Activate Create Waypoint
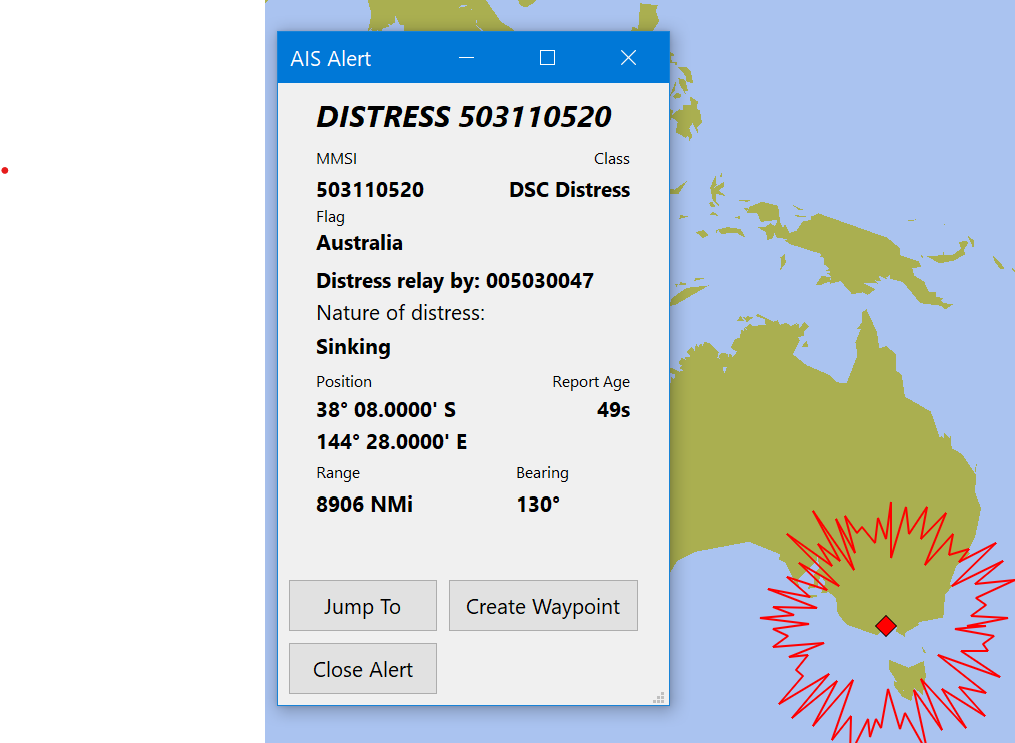This screenshot has width=1015, height=743. point(543,605)
